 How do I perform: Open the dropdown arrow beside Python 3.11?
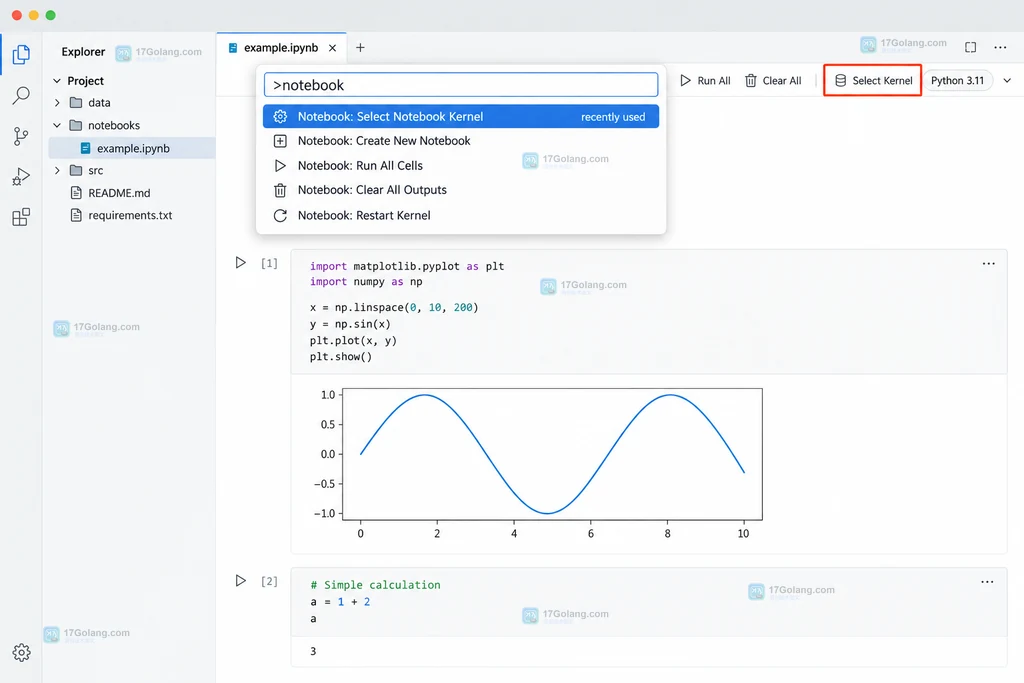[x=1007, y=81]
